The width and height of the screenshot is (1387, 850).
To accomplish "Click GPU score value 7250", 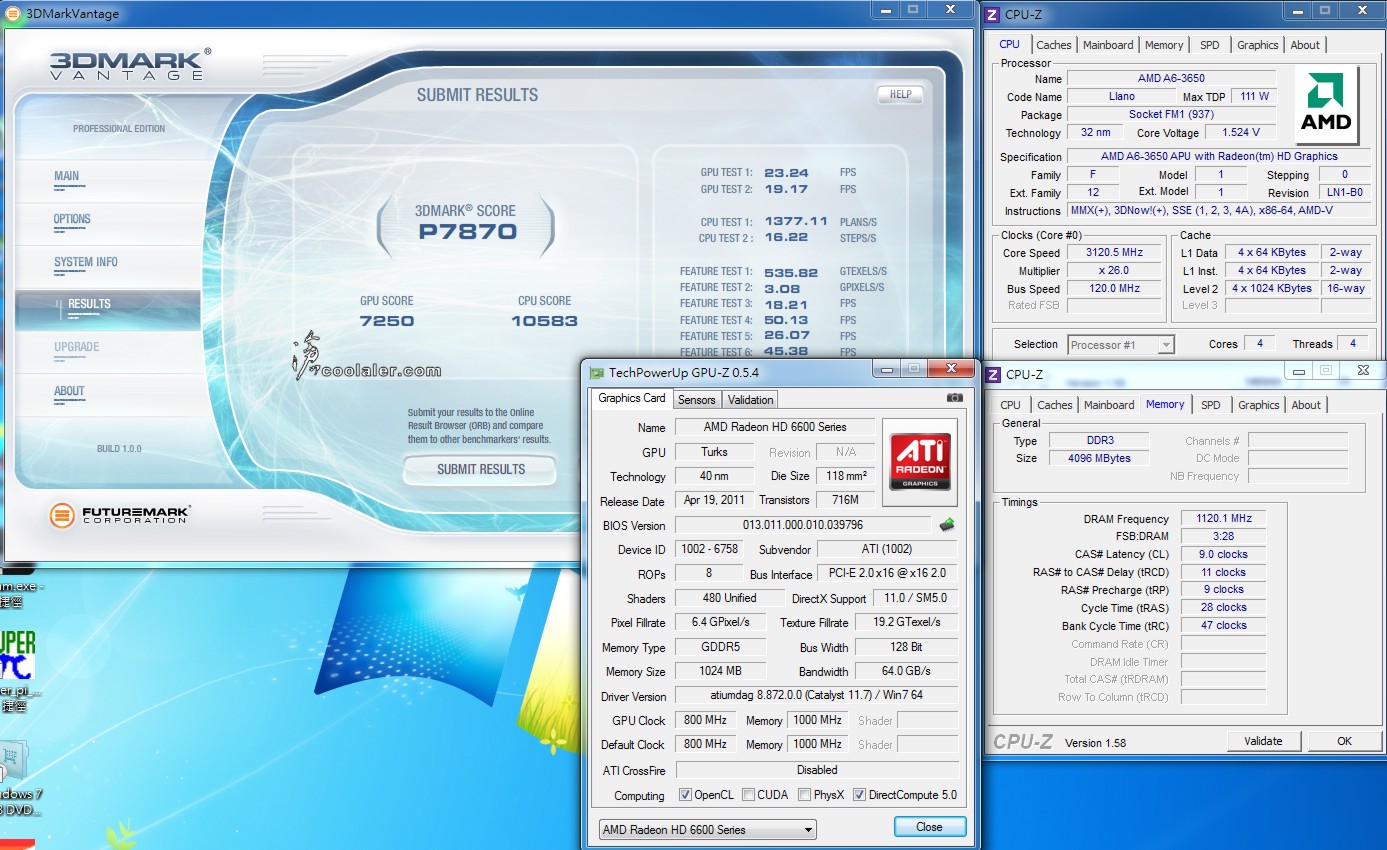I will pos(386,321).
